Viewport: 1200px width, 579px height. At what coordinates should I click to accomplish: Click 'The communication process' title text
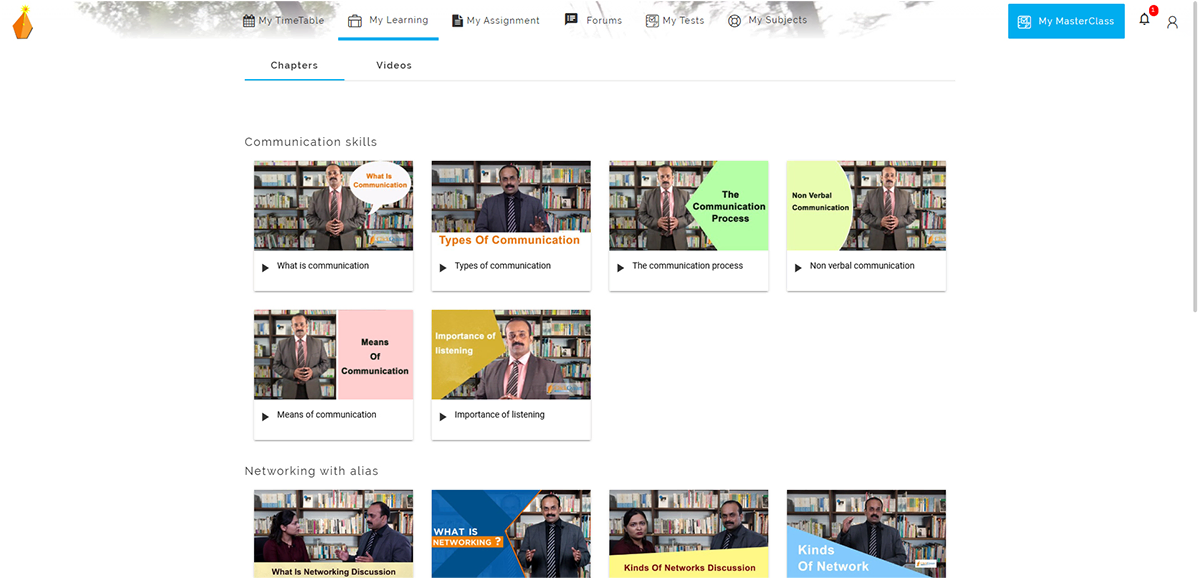(x=688, y=266)
